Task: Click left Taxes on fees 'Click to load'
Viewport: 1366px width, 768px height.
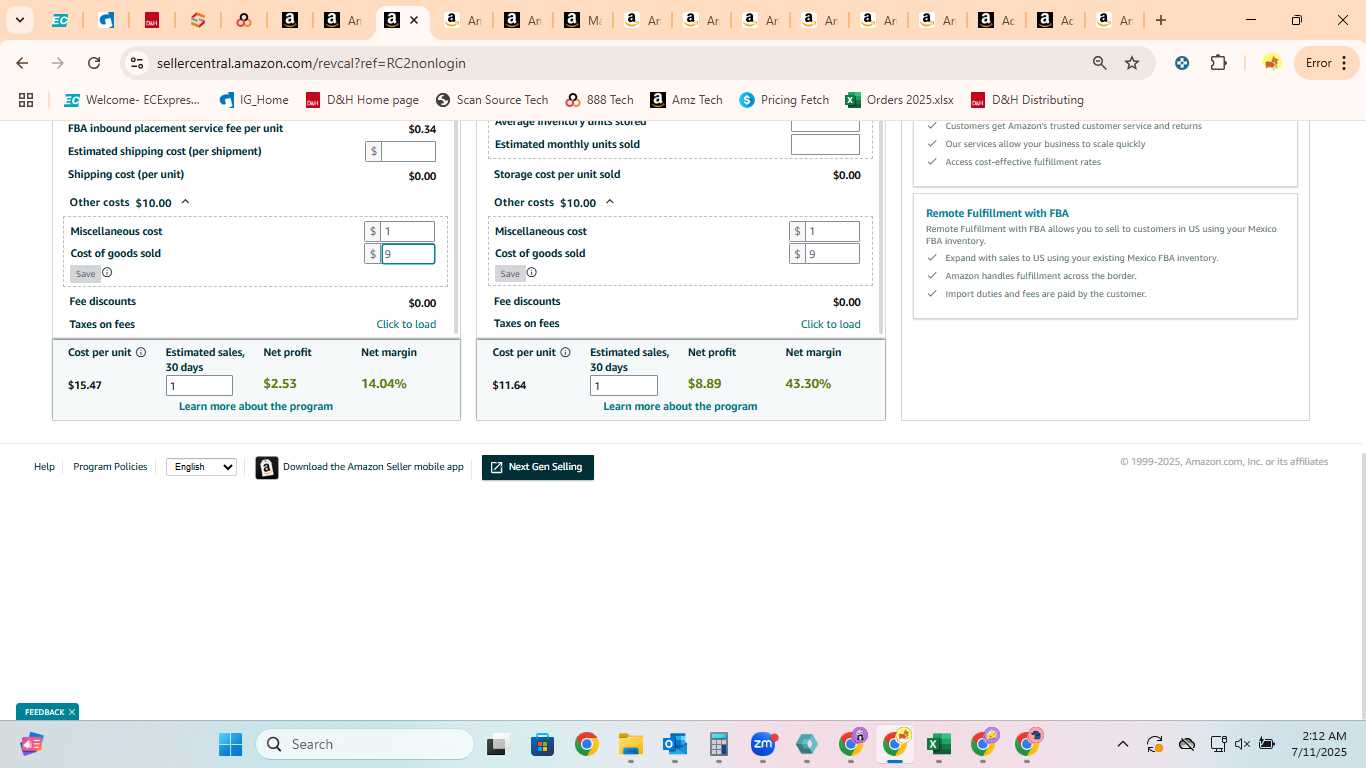Action: pyautogui.click(x=406, y=324)
